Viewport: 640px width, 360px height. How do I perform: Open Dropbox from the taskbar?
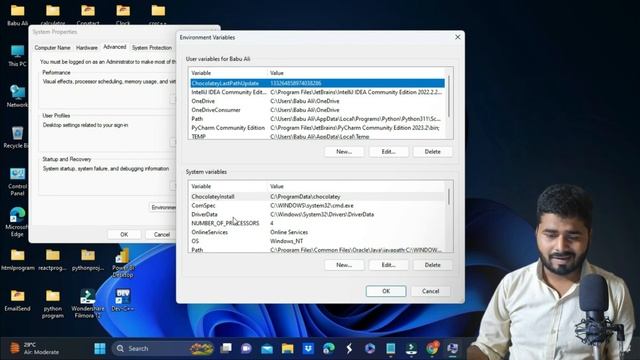point(308,349)
